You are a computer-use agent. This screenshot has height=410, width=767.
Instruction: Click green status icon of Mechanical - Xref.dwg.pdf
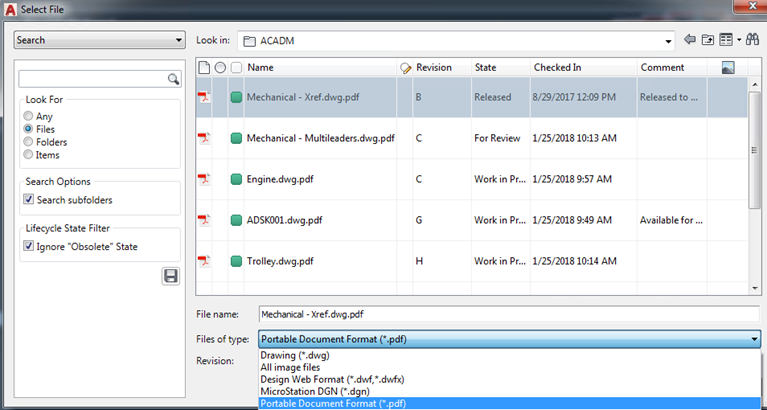coord(236,97)
